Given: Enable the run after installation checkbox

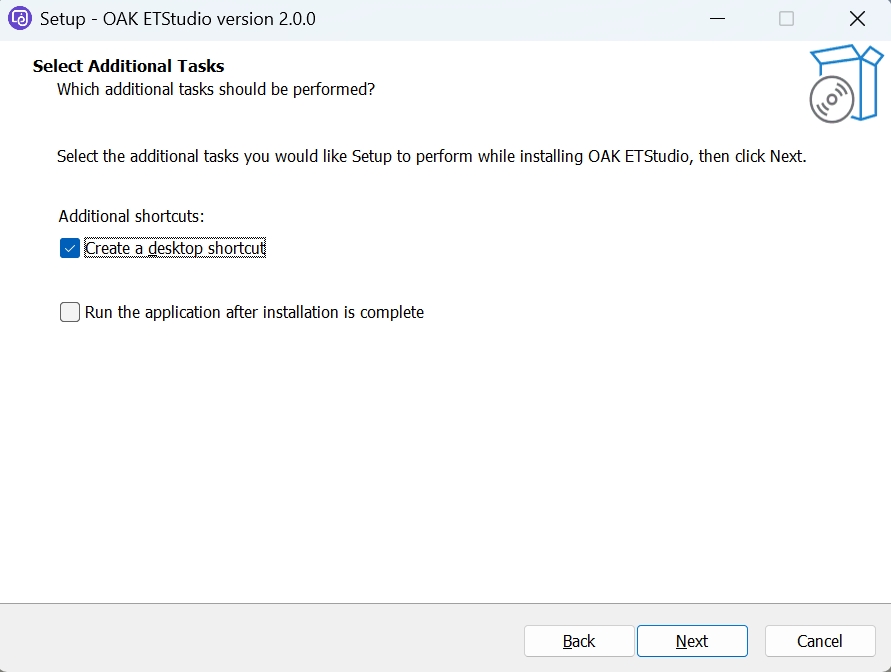Looking at the screenshot, I should pyautogui.click(x=70, y=312).
